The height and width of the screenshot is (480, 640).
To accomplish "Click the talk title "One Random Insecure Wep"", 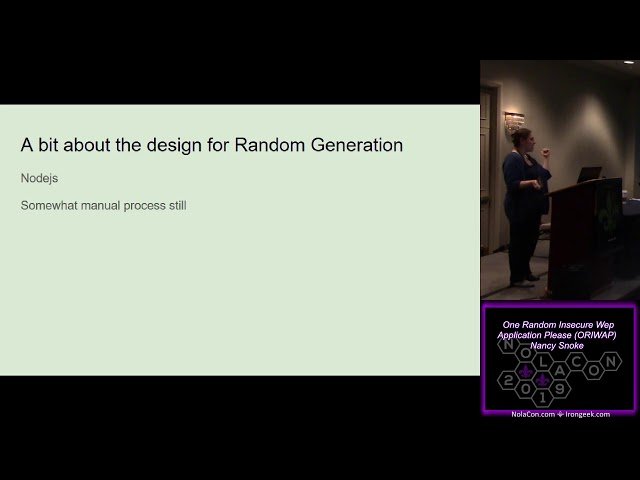I will click(558, 325).
